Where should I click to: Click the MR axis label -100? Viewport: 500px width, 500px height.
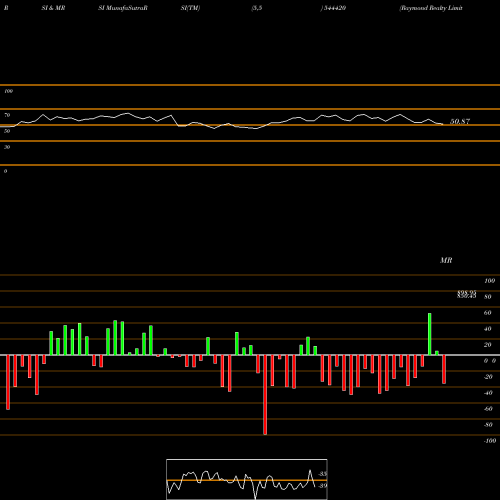pos(490,441)
